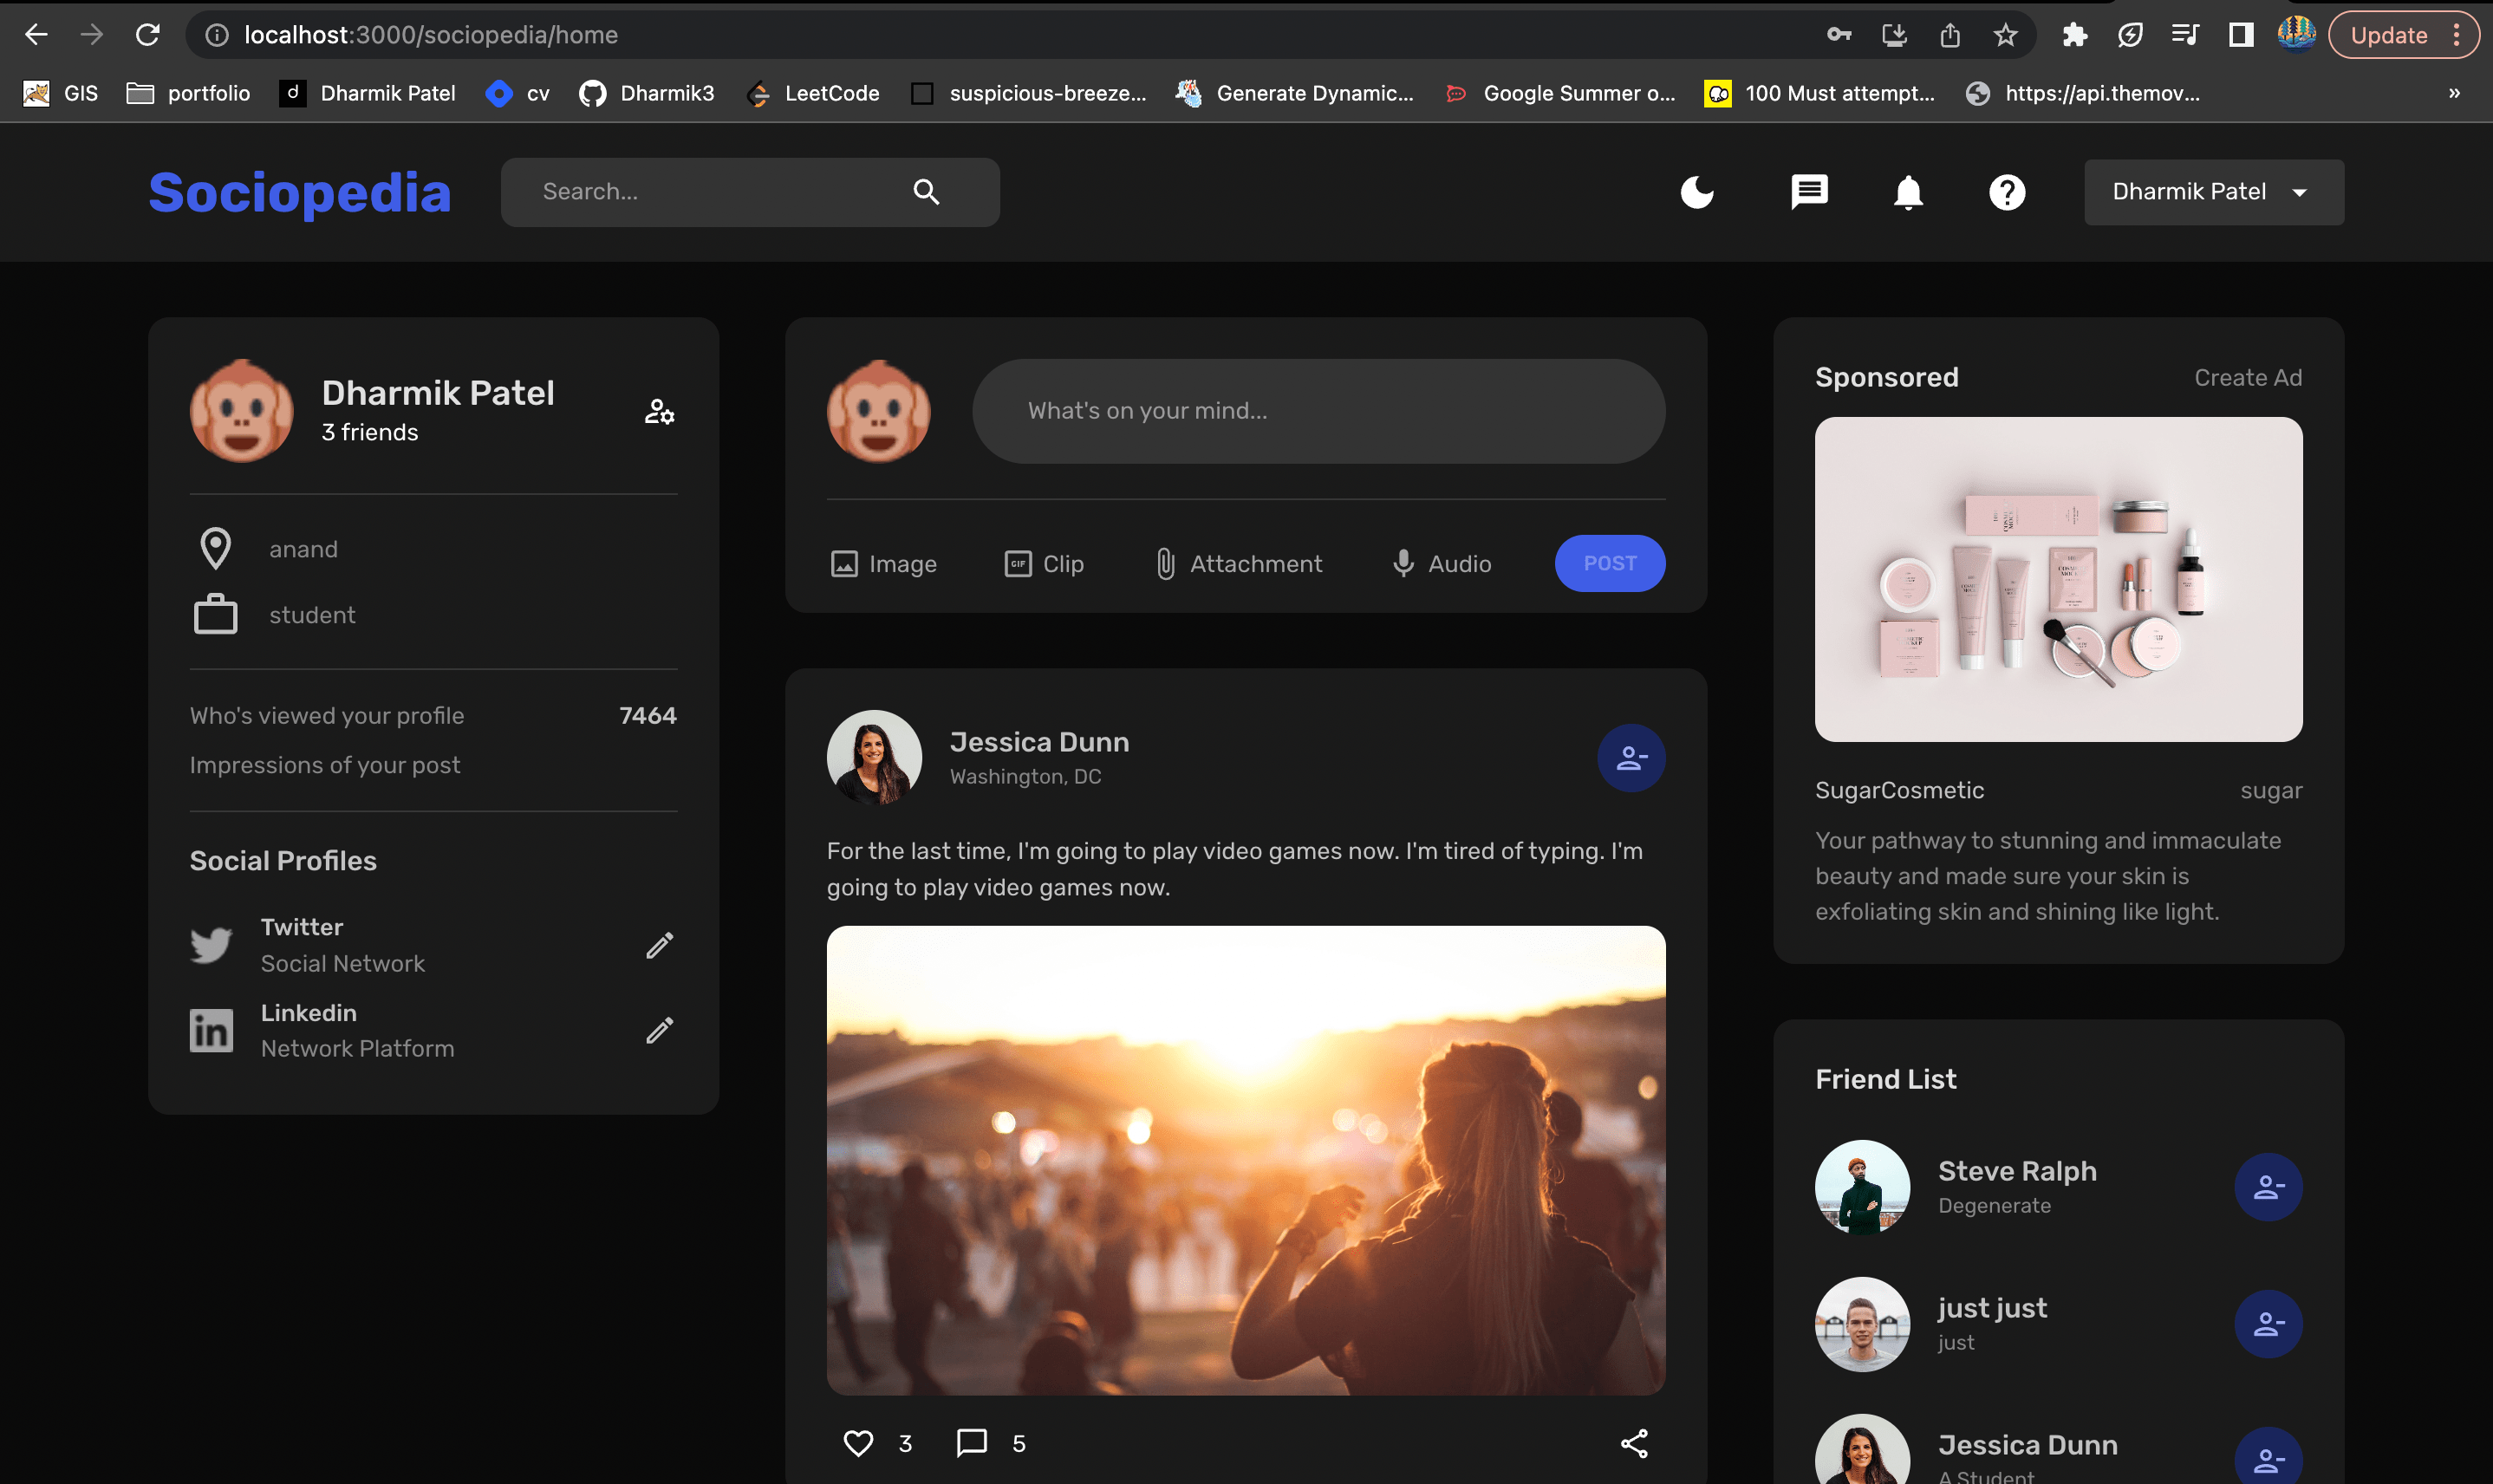Click the browser back arrow
Screen dimensions: 2493x1484
tap(36, 35)
